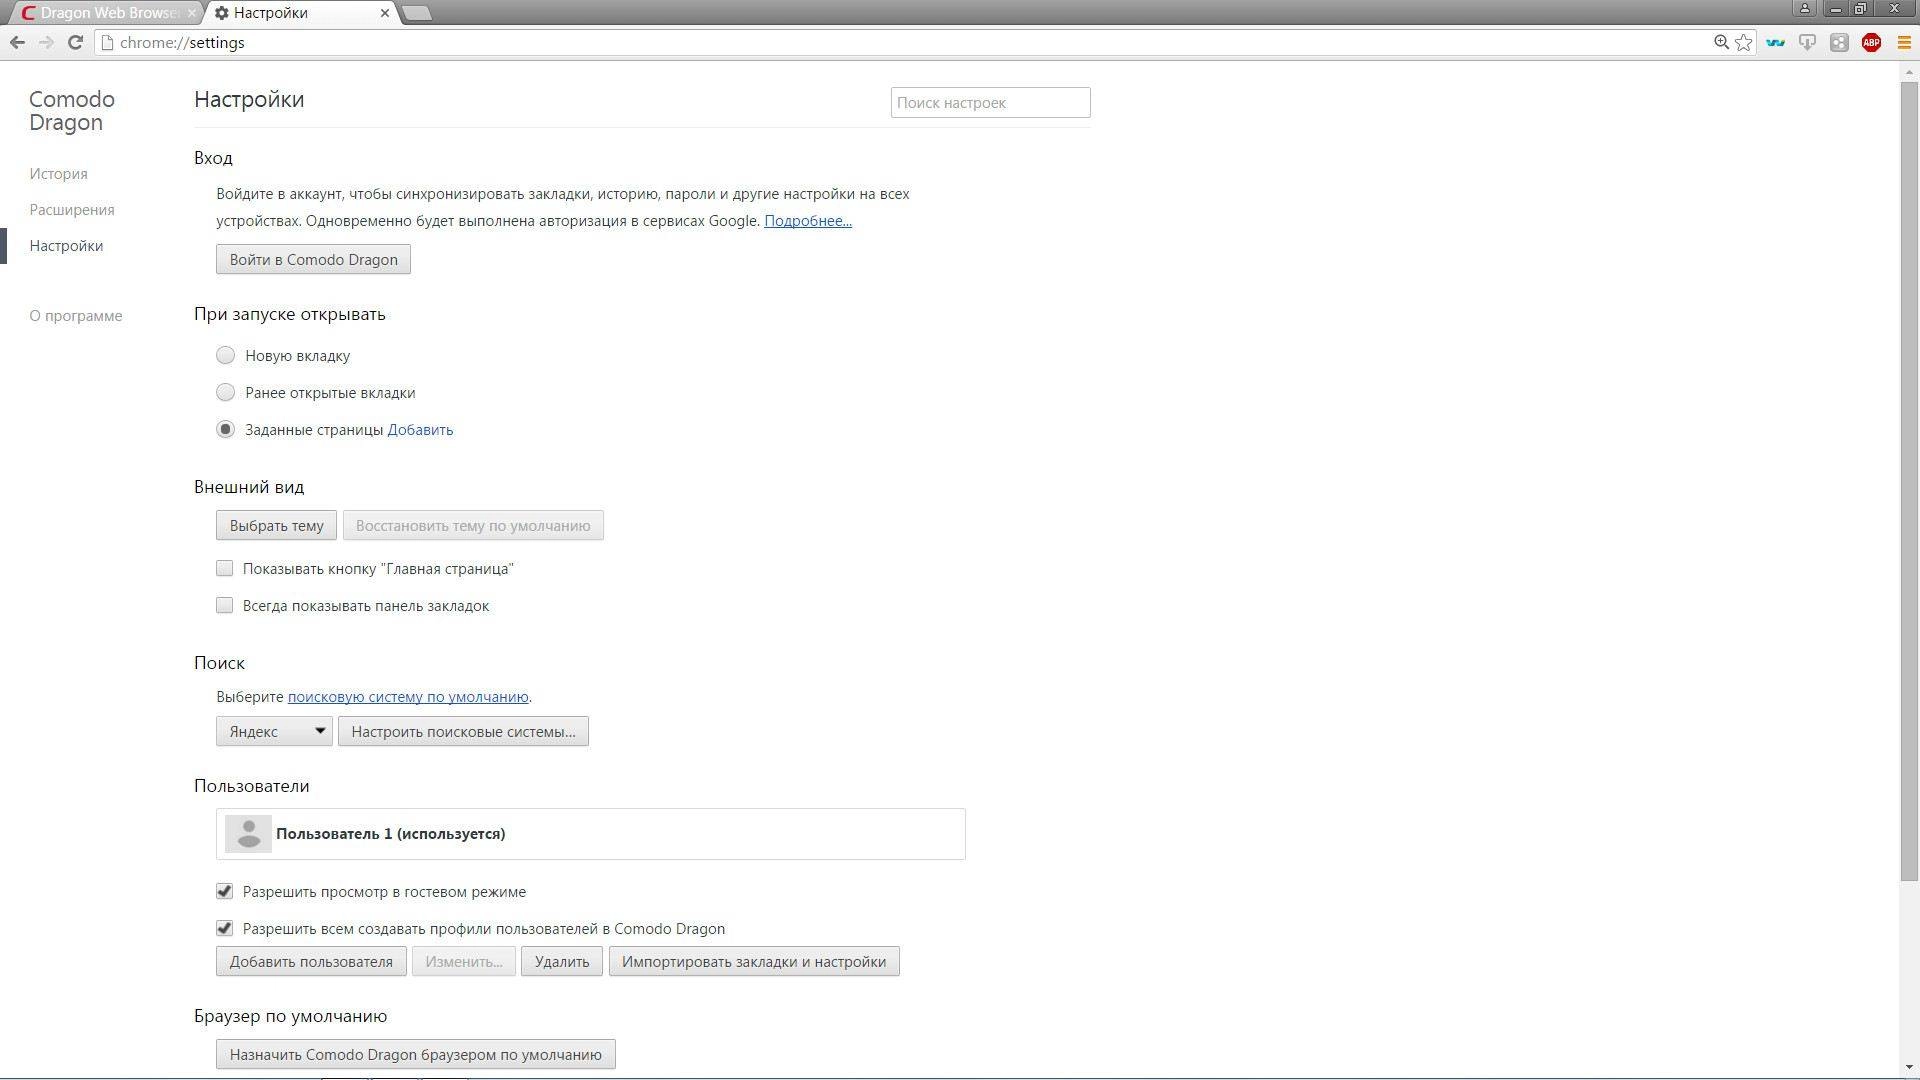Open the Яндекс search engine dropdown

pyautogui.click(x=274, y=731)
